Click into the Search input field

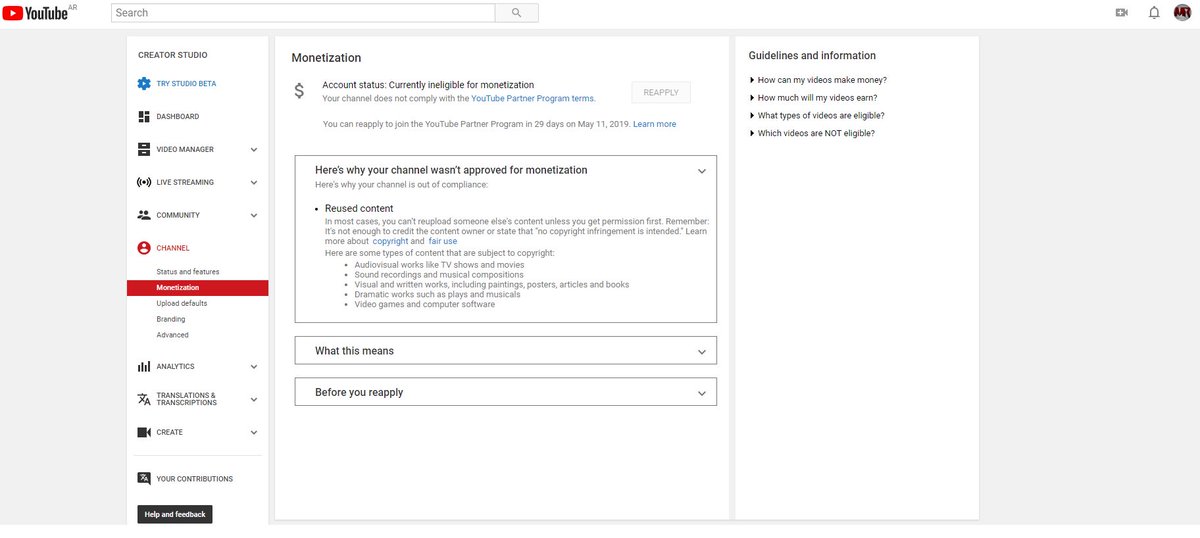coord(303,13)
